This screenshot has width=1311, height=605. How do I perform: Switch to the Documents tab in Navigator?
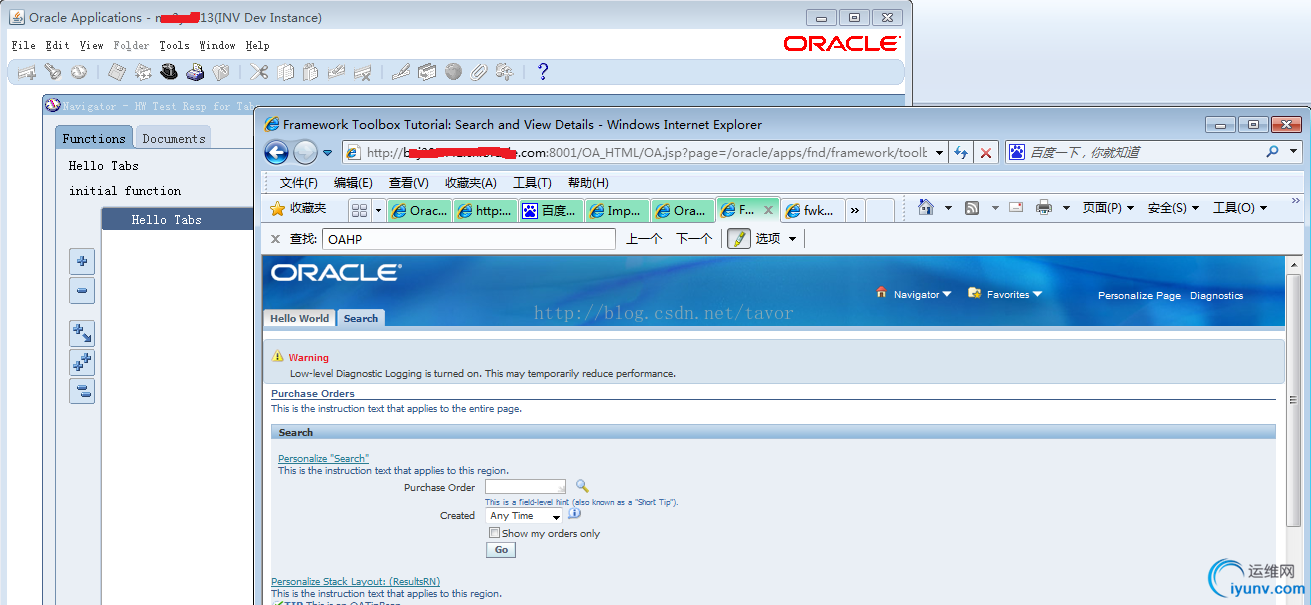click(x=174, y=139)
